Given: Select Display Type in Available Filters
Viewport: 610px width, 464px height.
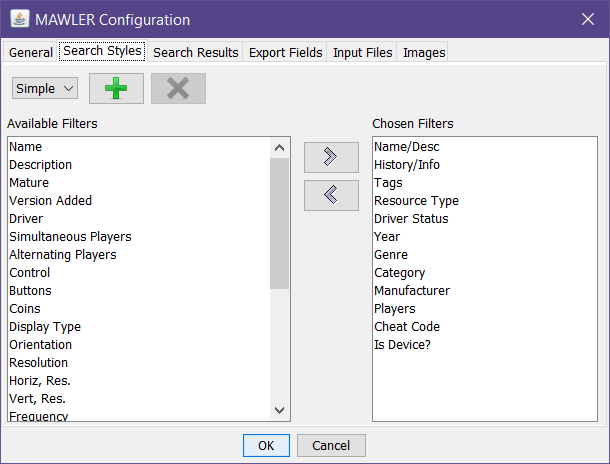Looking at the screenshot, I should [x=45, y=327].
